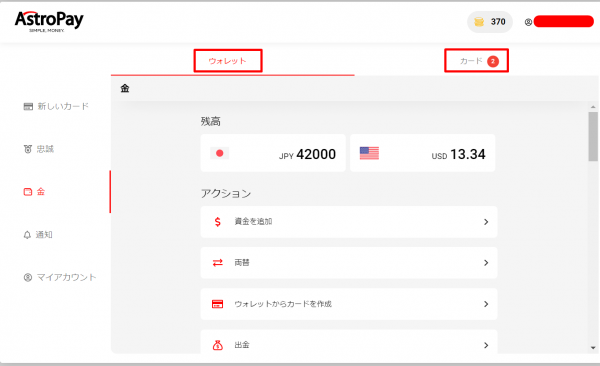Click the user profile icon in header
600x366 pixels.
(528, 22)
